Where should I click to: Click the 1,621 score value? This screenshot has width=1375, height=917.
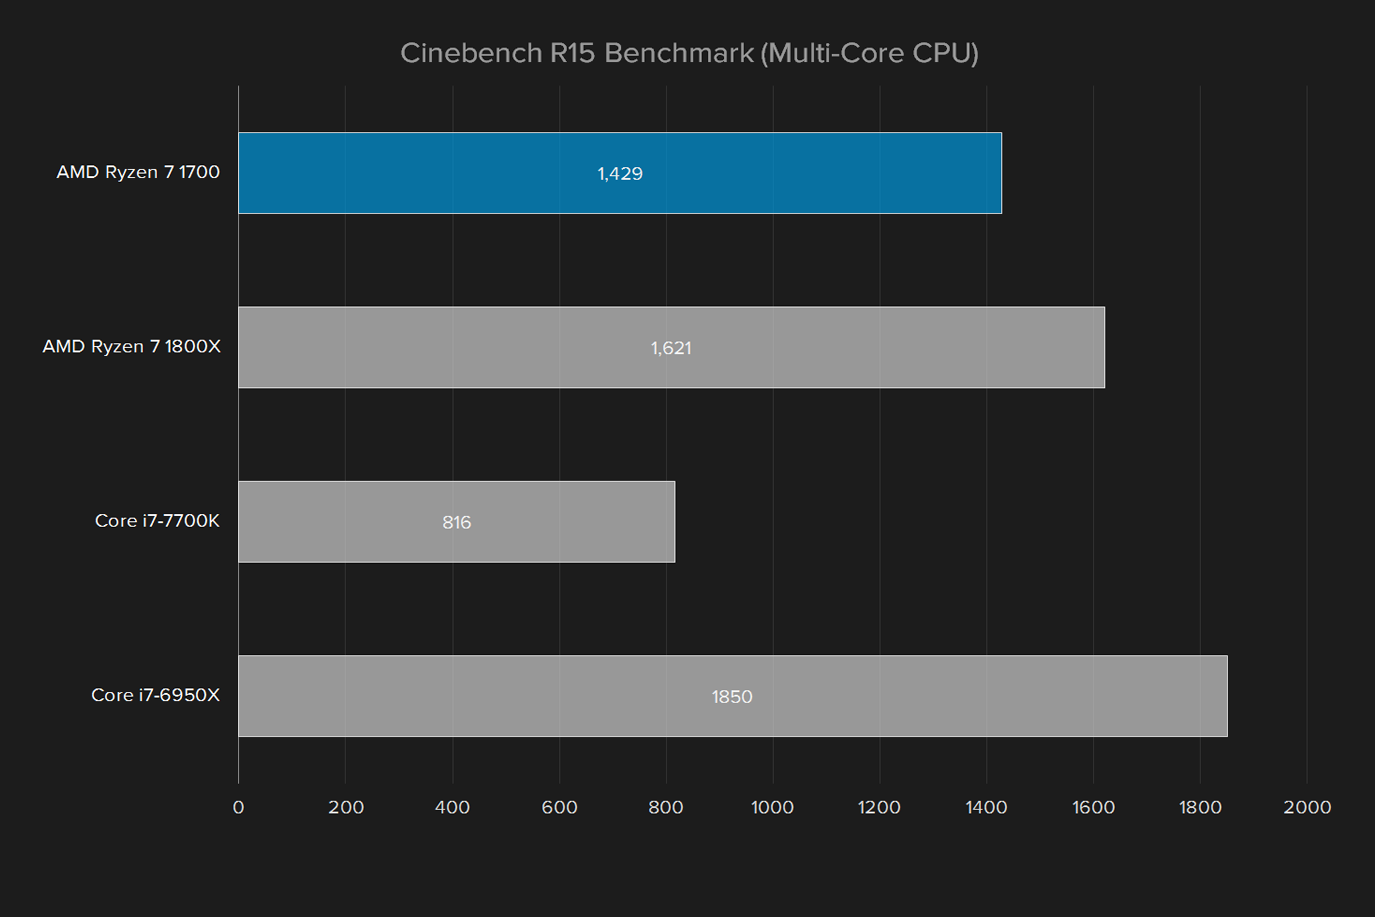click(x=671, y=348)
